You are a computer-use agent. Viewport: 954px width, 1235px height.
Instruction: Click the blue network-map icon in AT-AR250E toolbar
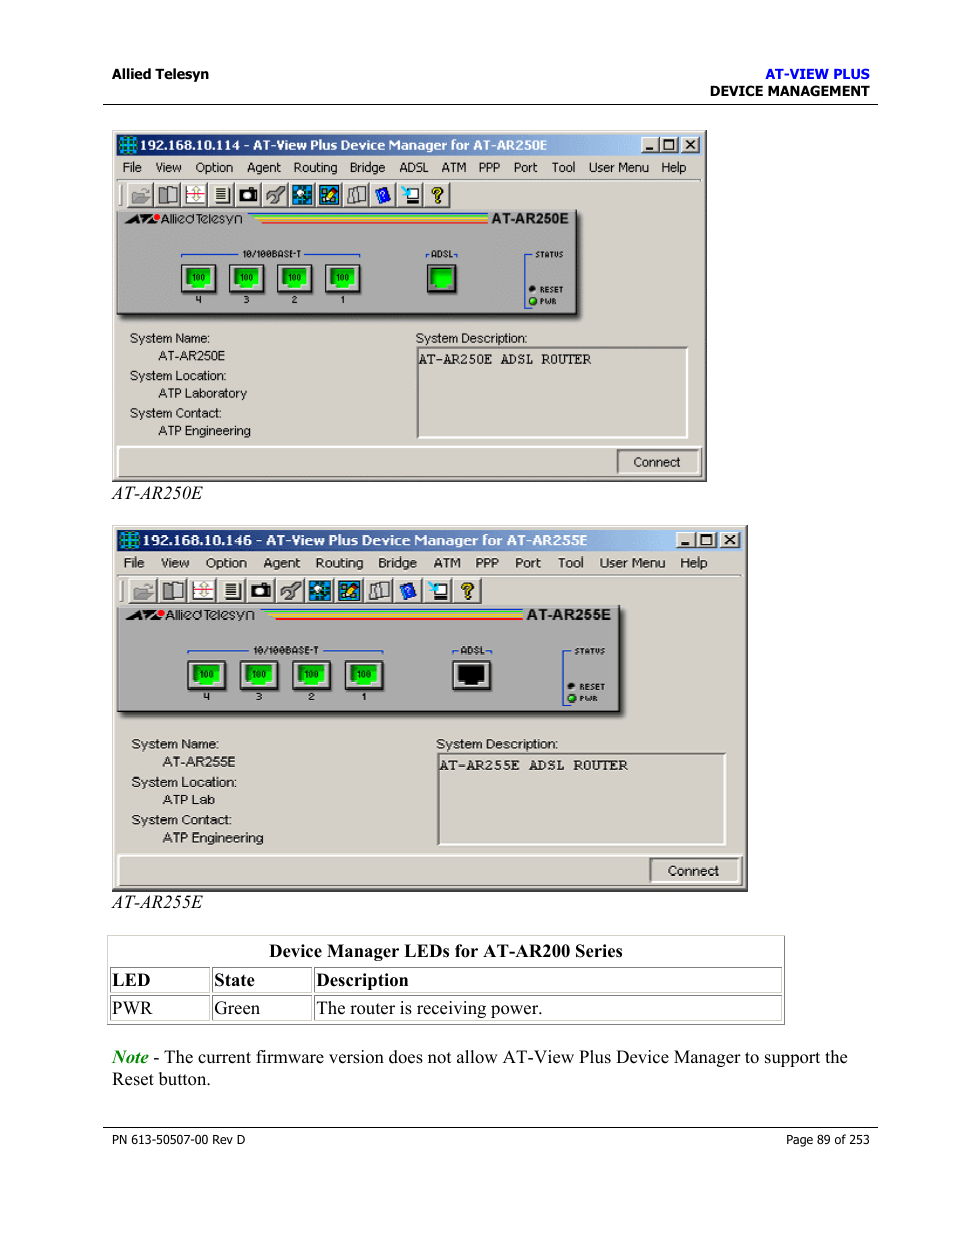[302, 195]
